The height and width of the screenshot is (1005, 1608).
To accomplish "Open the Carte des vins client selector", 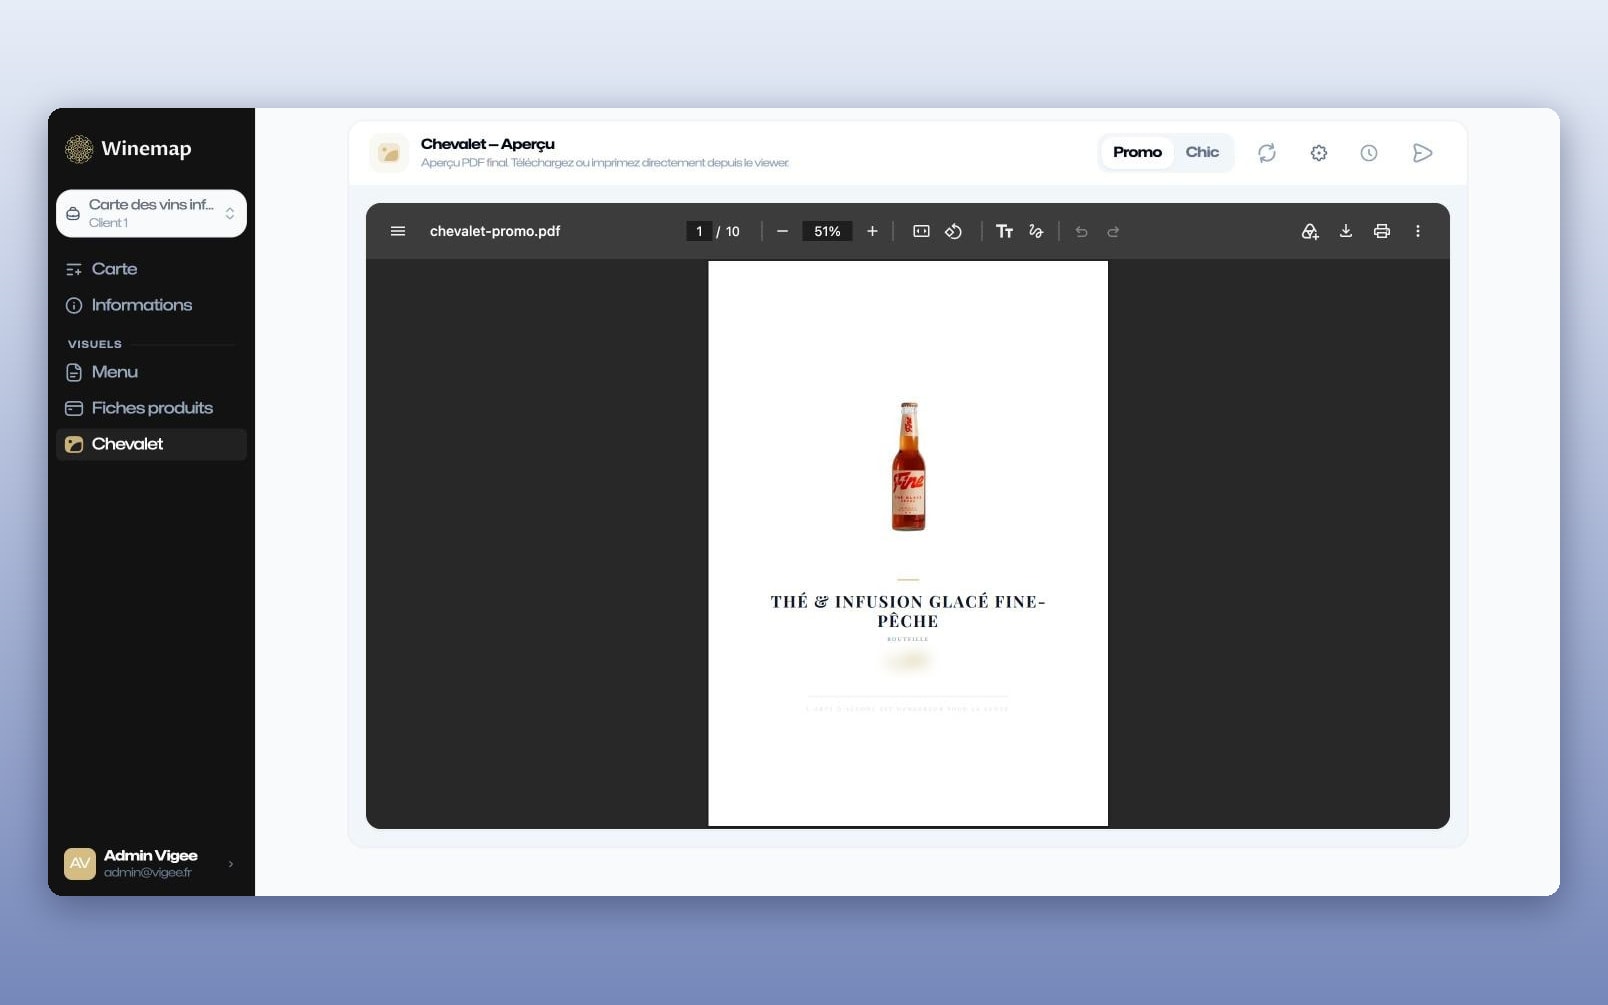I will click(151, 213).
